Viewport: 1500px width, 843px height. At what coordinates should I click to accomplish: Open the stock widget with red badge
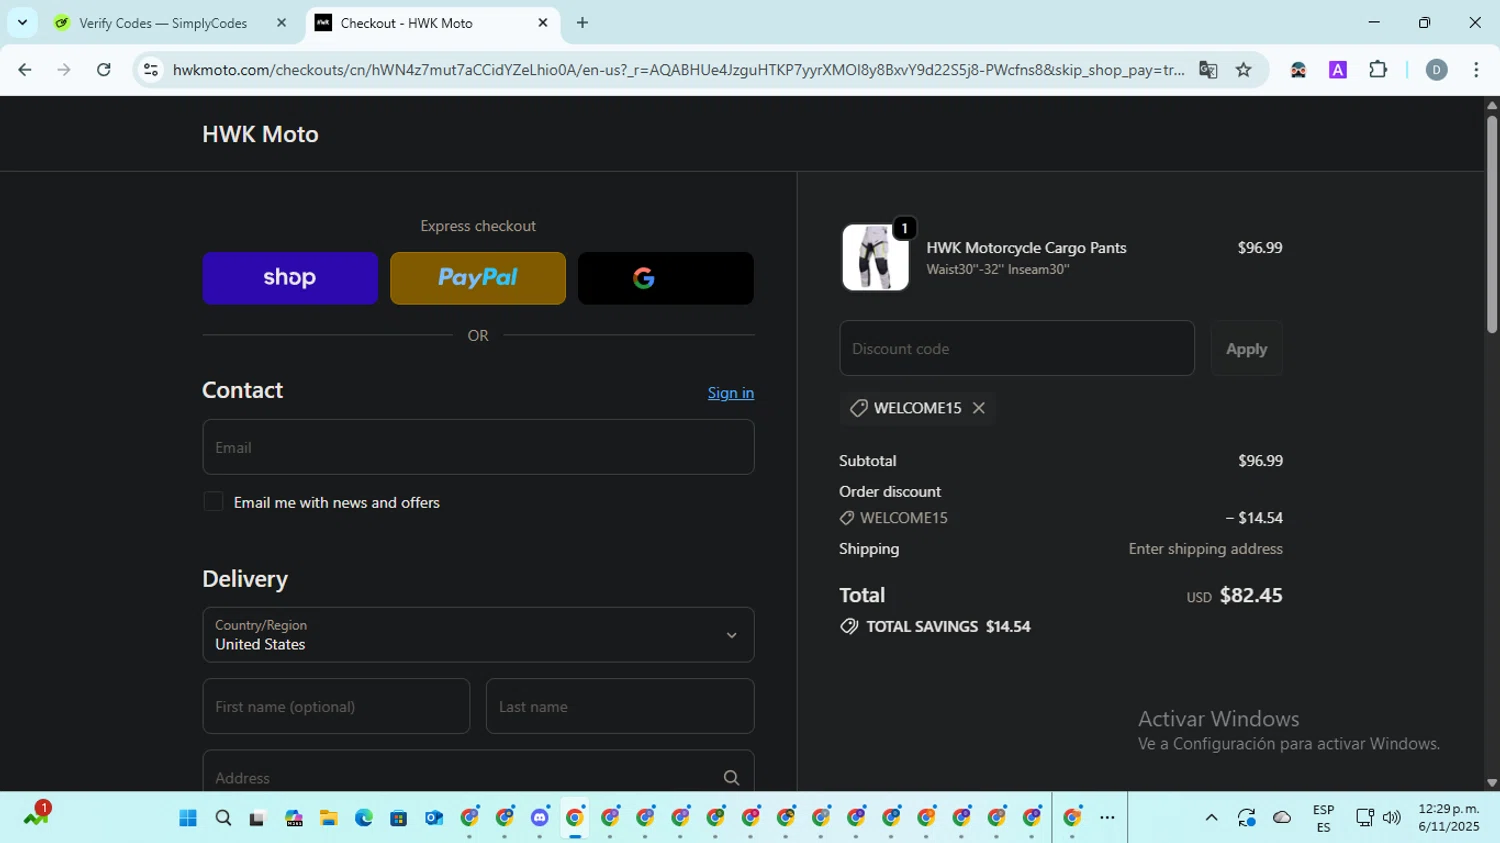[x=37, y=815]
